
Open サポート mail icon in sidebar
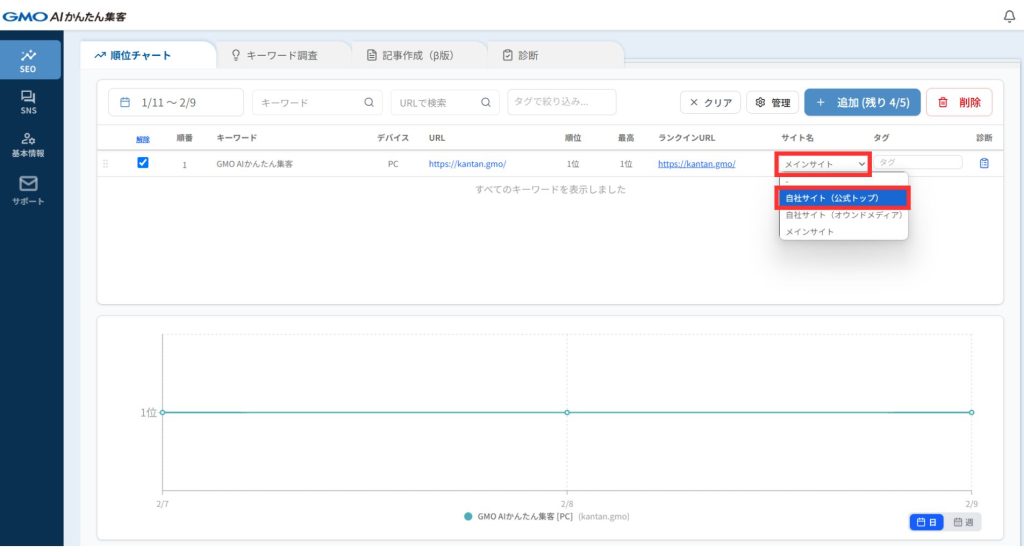tap(29, 188)
